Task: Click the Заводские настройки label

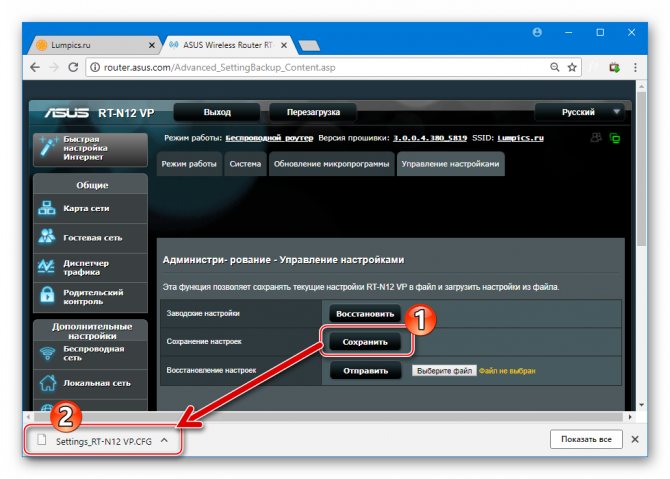Action: coord(203,314)
